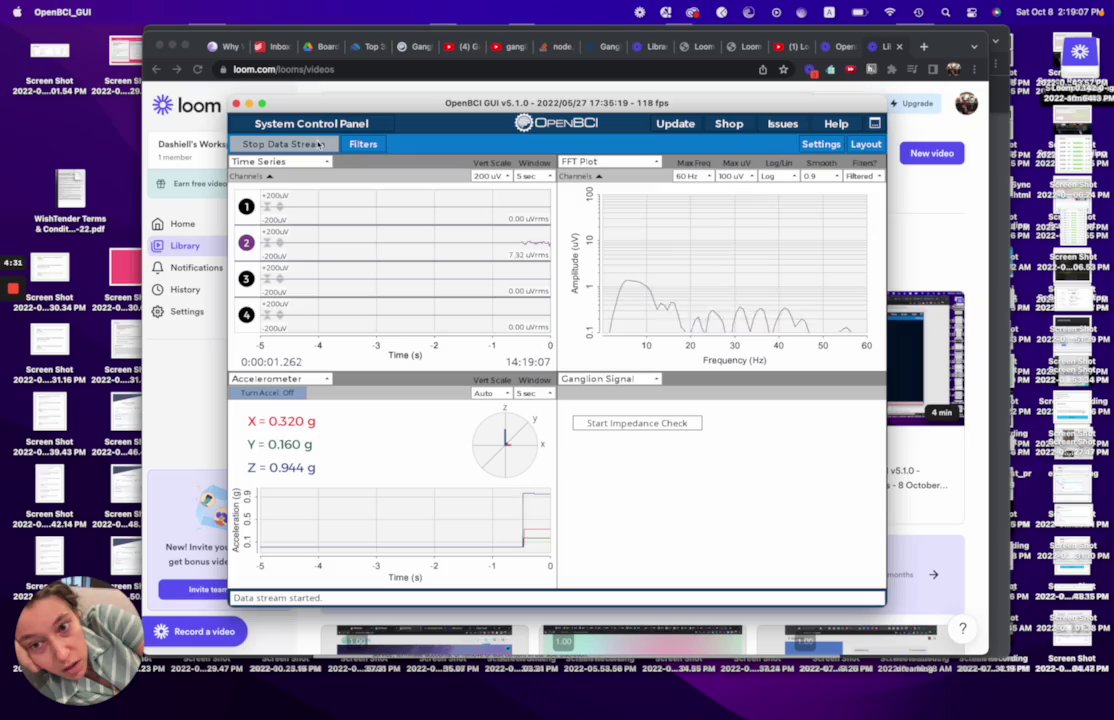
Task: Open Accelerometer widget dropdown
Action: pyautogui.click(x=280, y=379)
